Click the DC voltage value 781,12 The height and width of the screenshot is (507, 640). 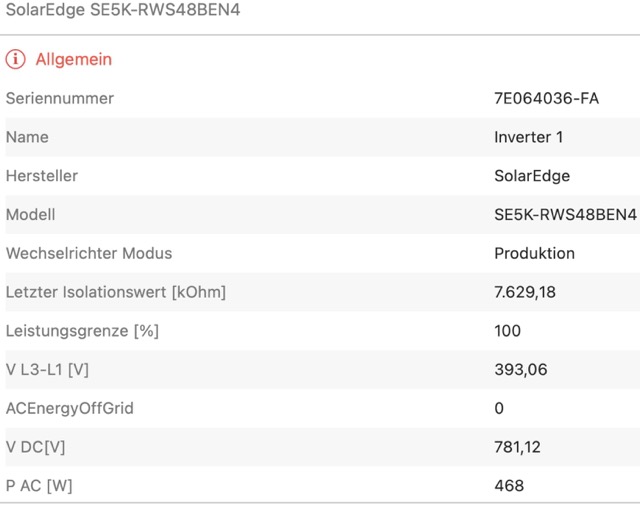click(x=518, y=447)
